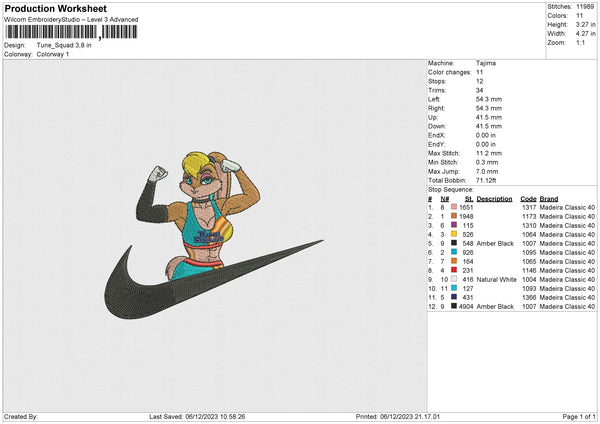This screenshot has height=424, width=600.
Task: Click thread code 1065 in stop 7
Action: 529,262
